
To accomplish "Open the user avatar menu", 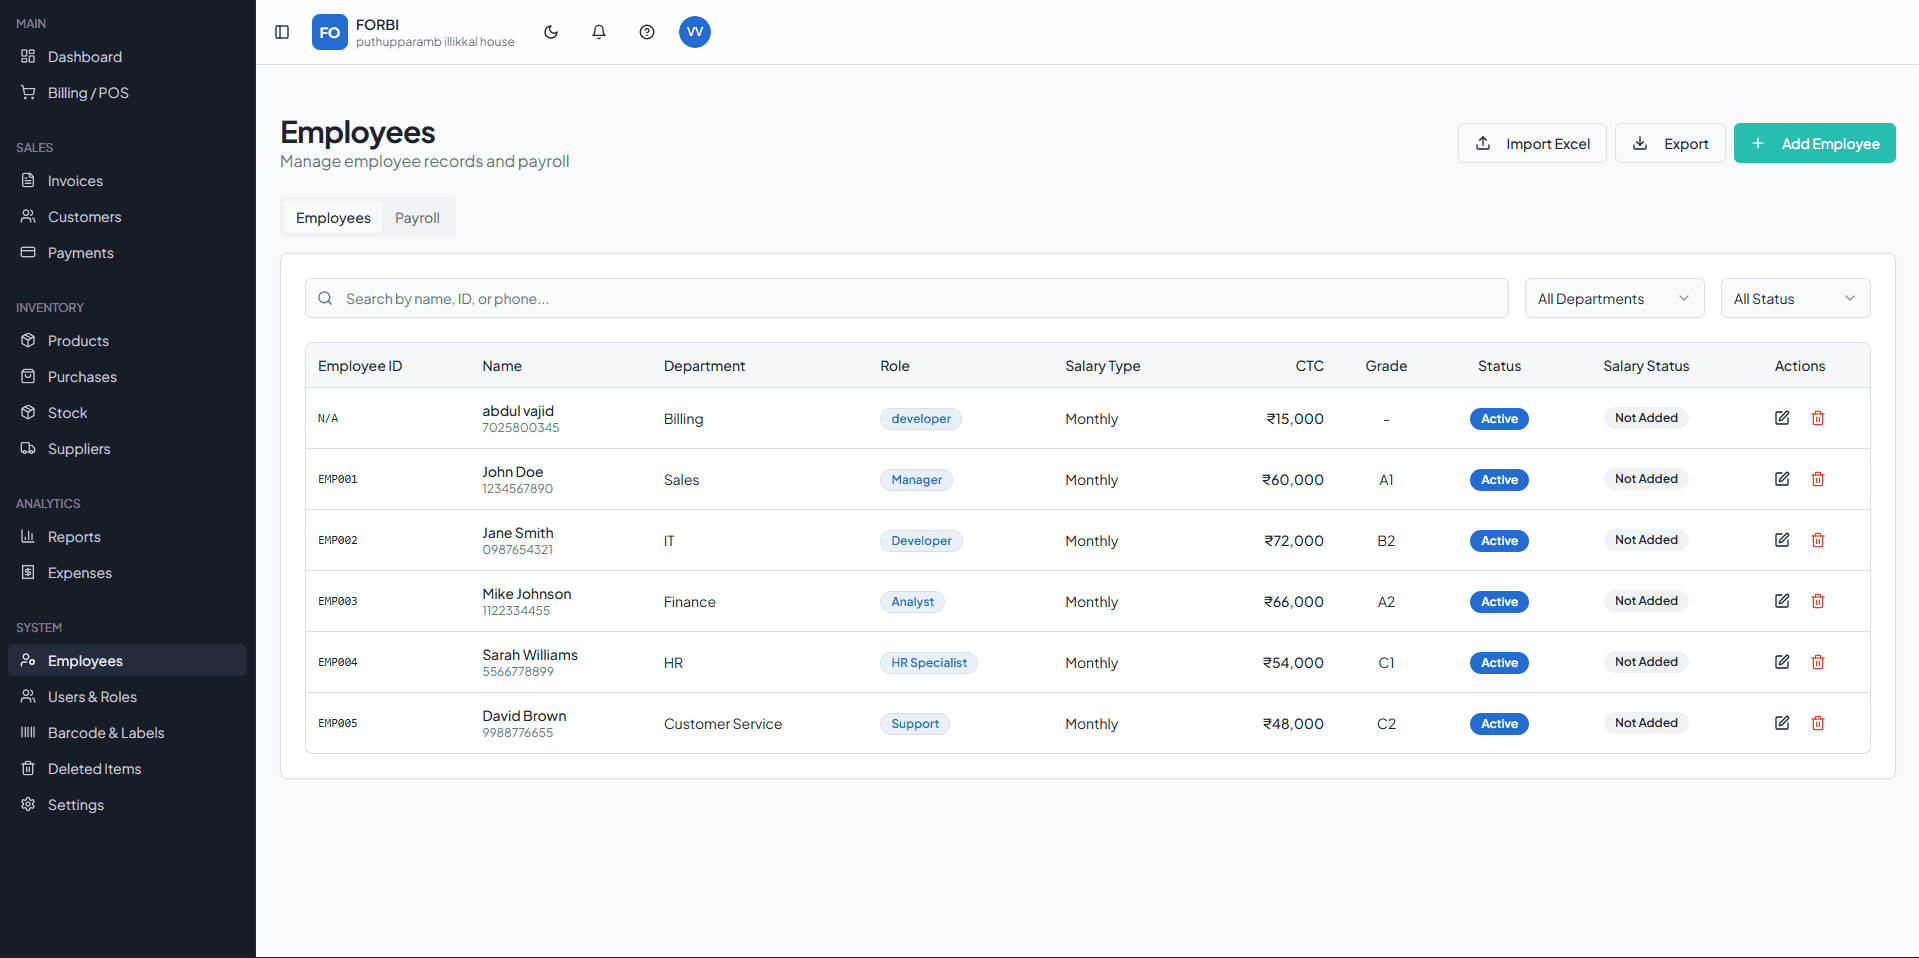I will pos(695,32).
